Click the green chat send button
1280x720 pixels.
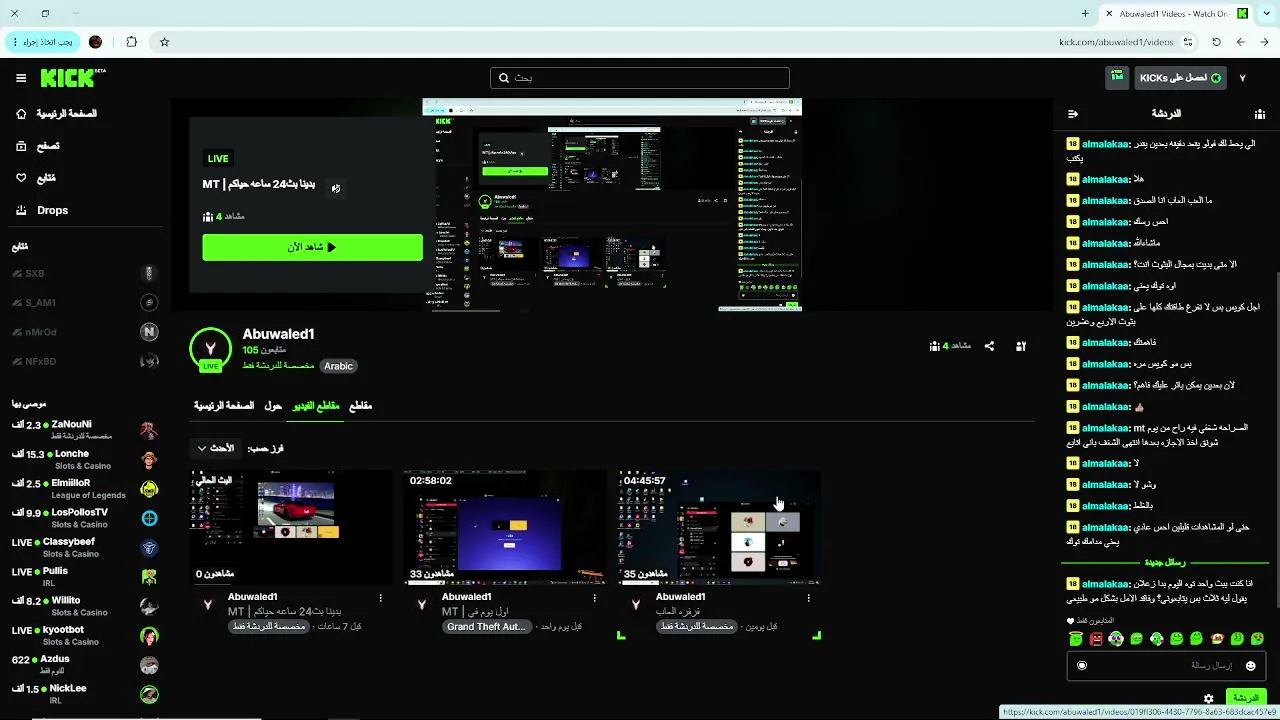1245,697
